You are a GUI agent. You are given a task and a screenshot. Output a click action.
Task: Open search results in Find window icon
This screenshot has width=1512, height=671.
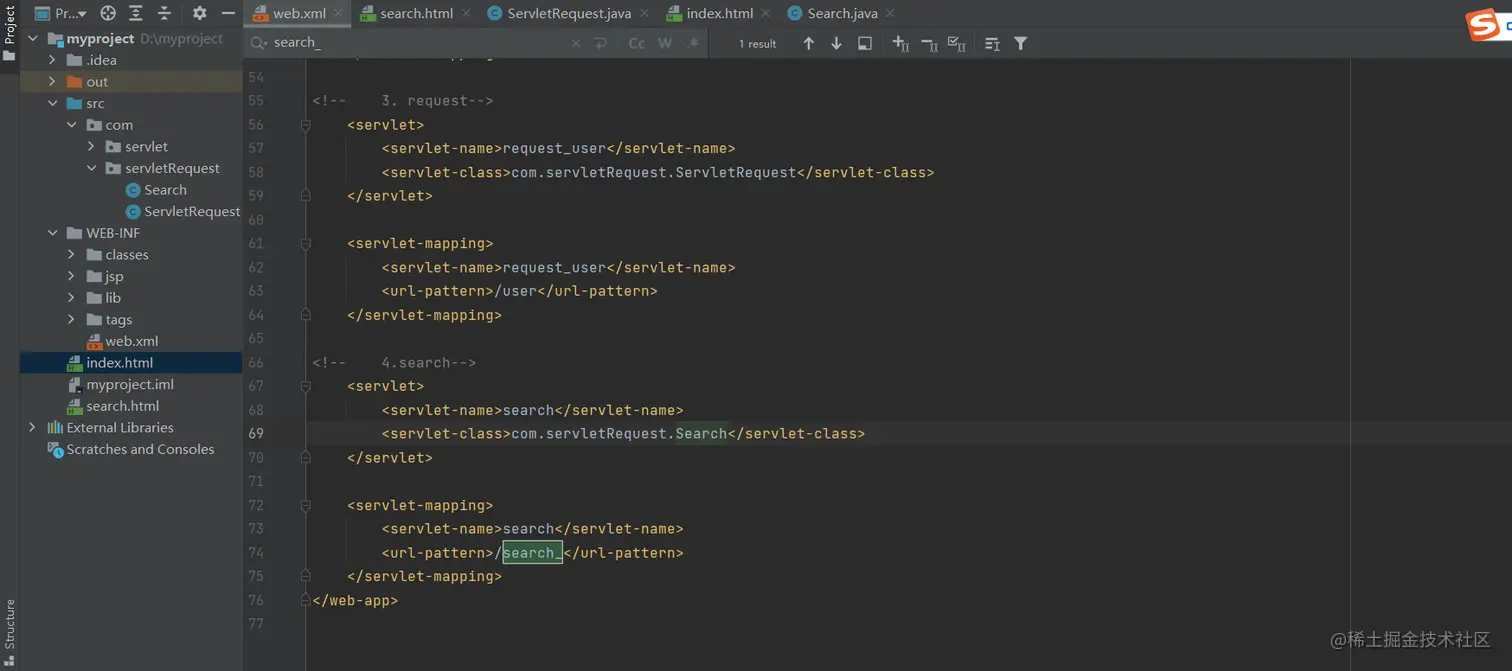[x=865, y=43]
